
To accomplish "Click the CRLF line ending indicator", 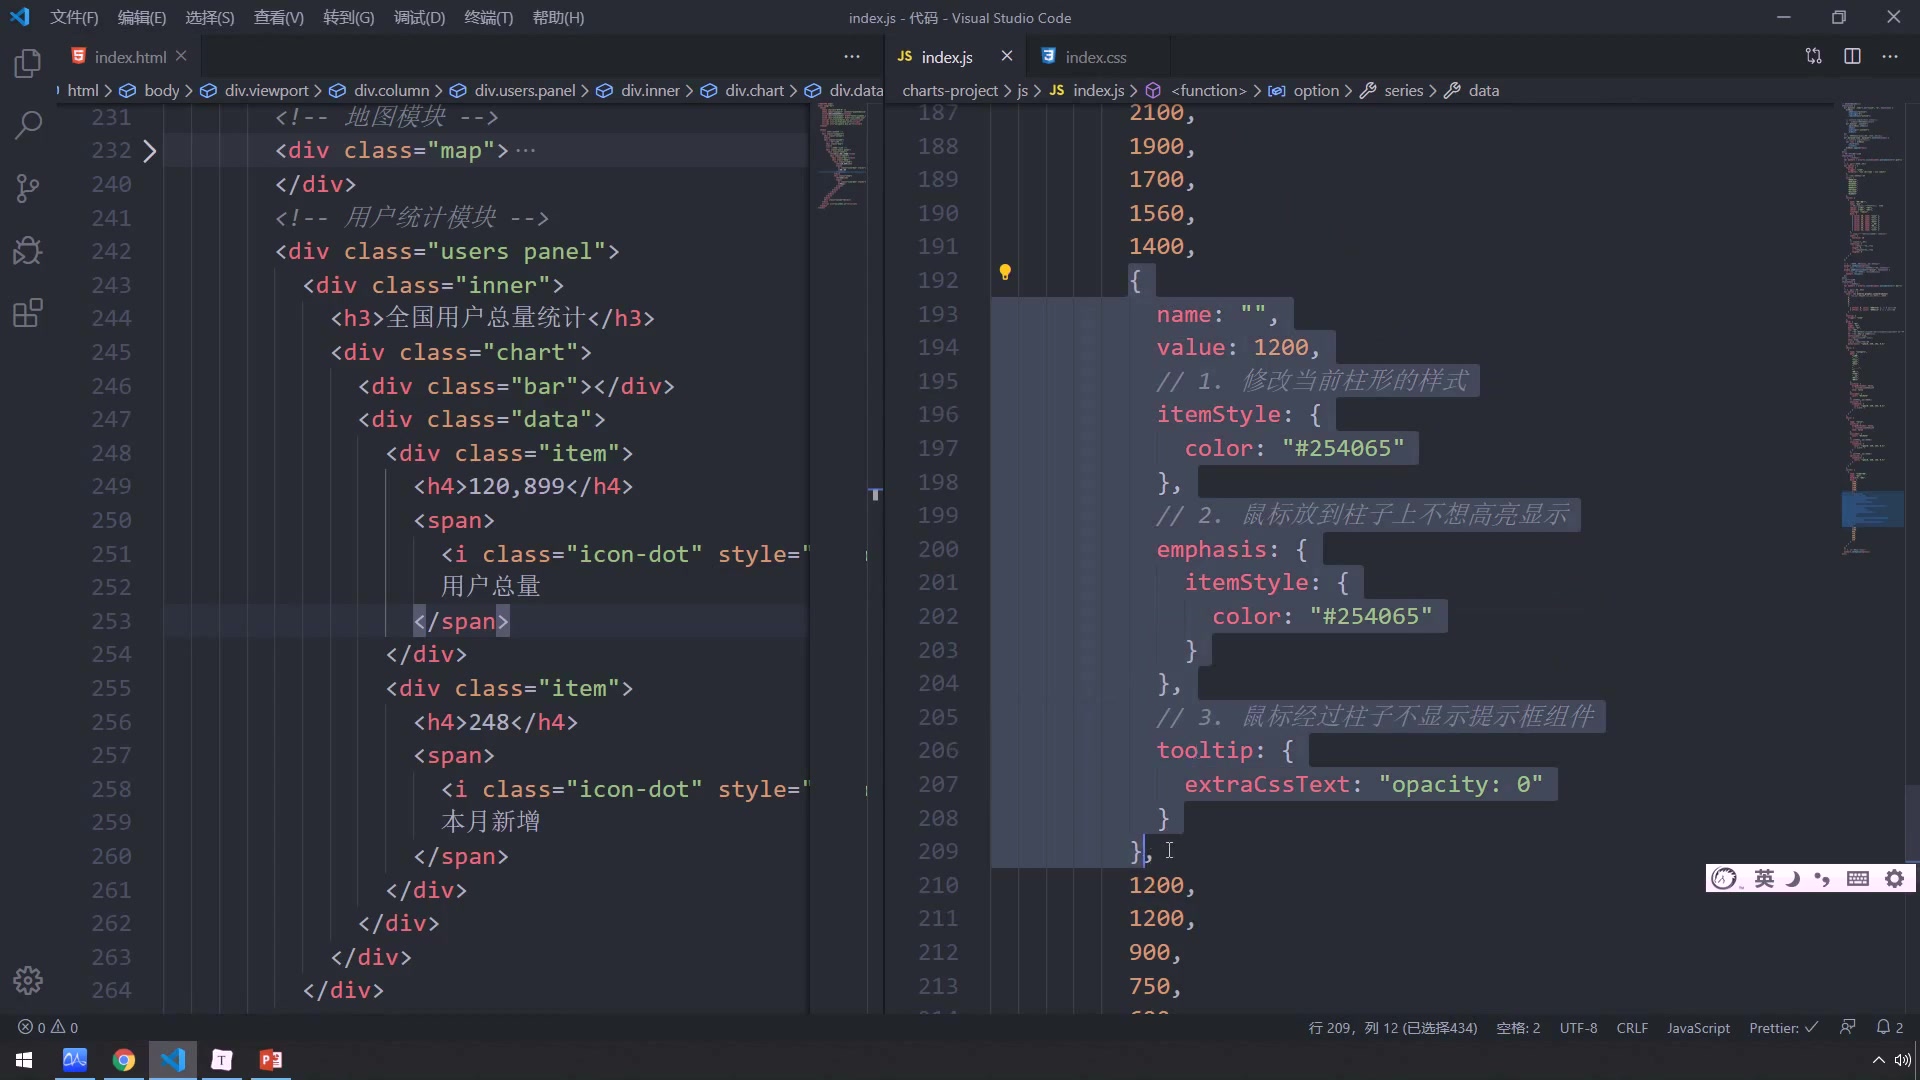I will pyautogui.click(x=1631, y=1028).
